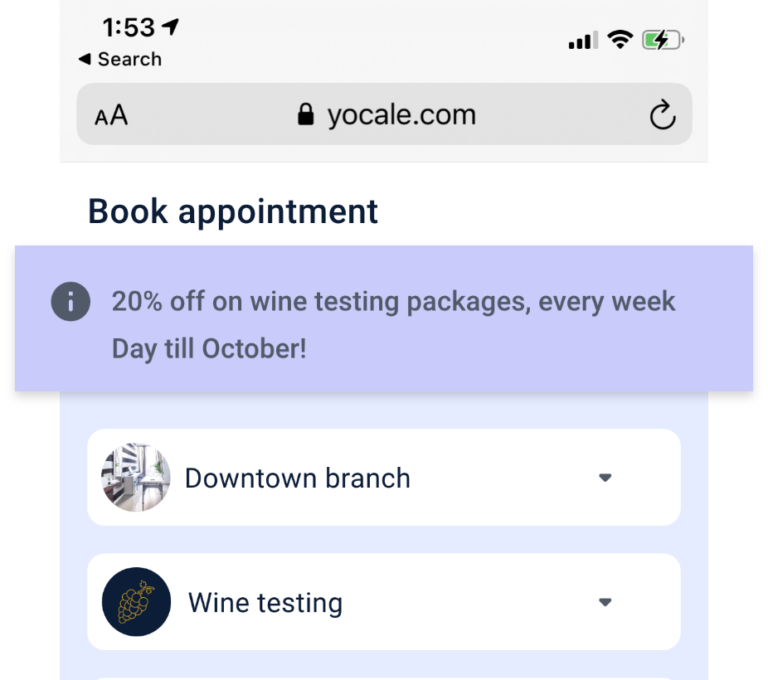The width and height of the screenshot is (768, 680).
Task: Tap the 1:53 clock in status bar
Action: pyautogui.click(x=128, y=27)
